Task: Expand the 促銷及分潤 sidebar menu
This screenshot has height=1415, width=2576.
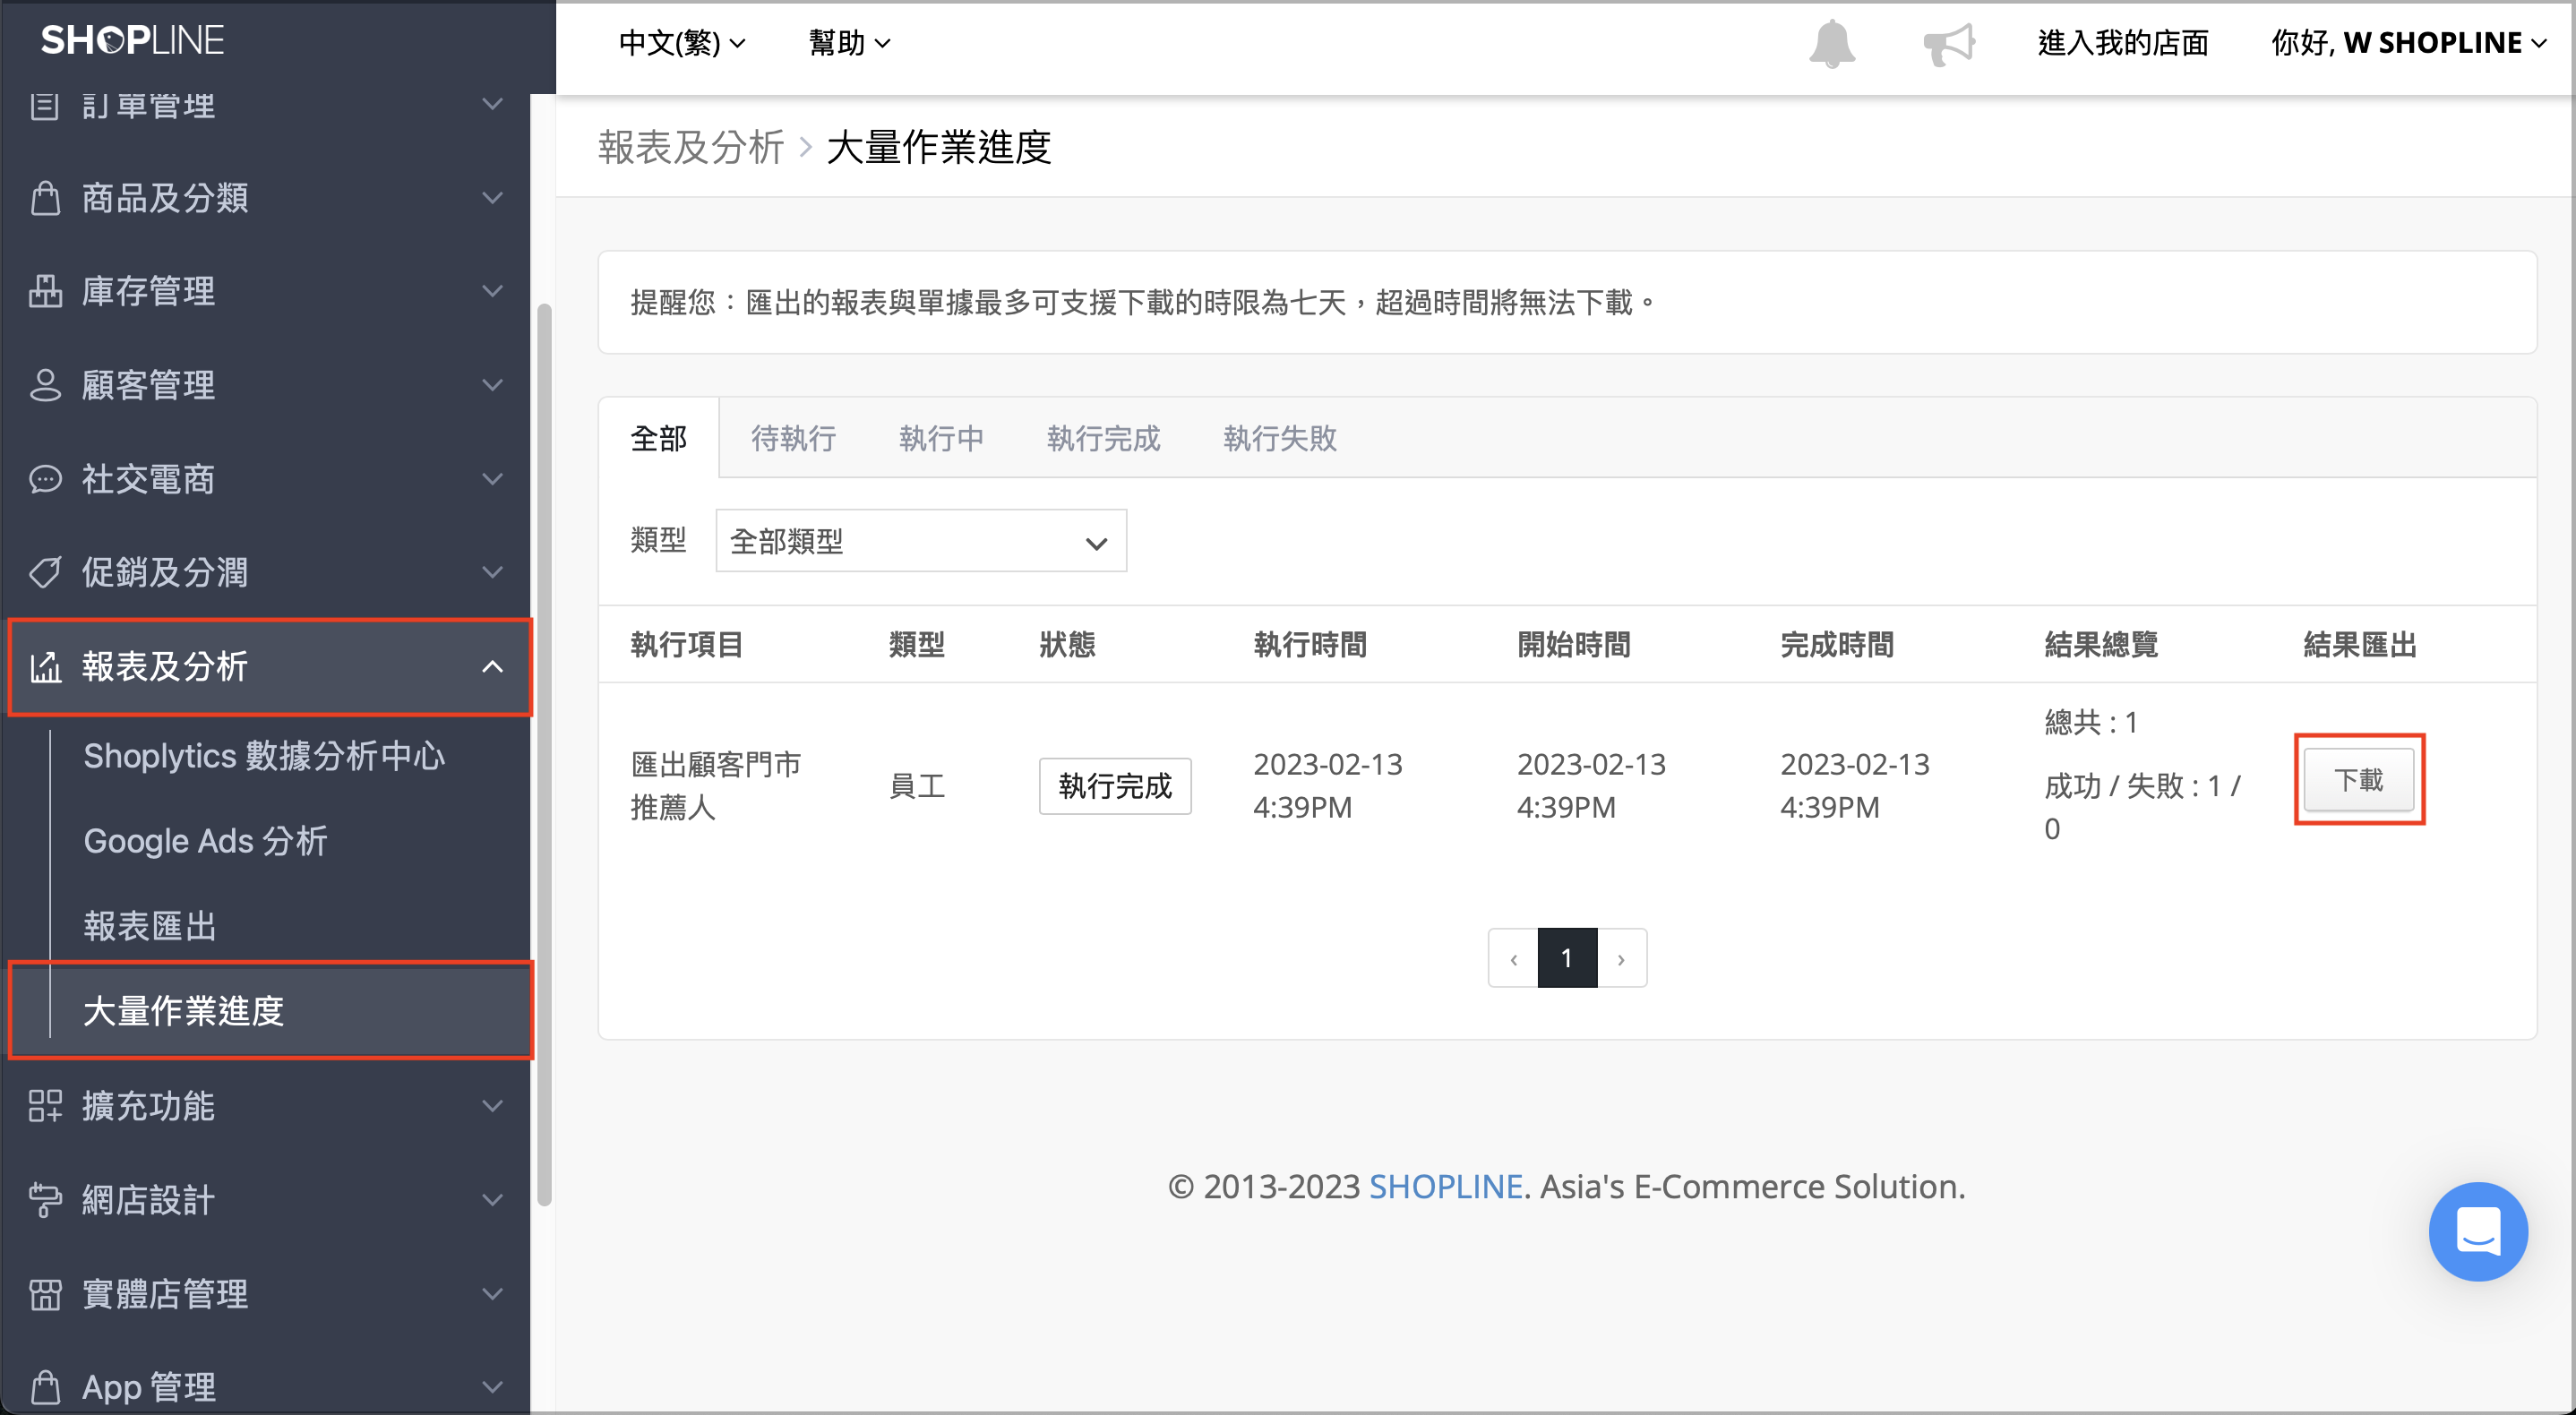Action: [492, 573]
